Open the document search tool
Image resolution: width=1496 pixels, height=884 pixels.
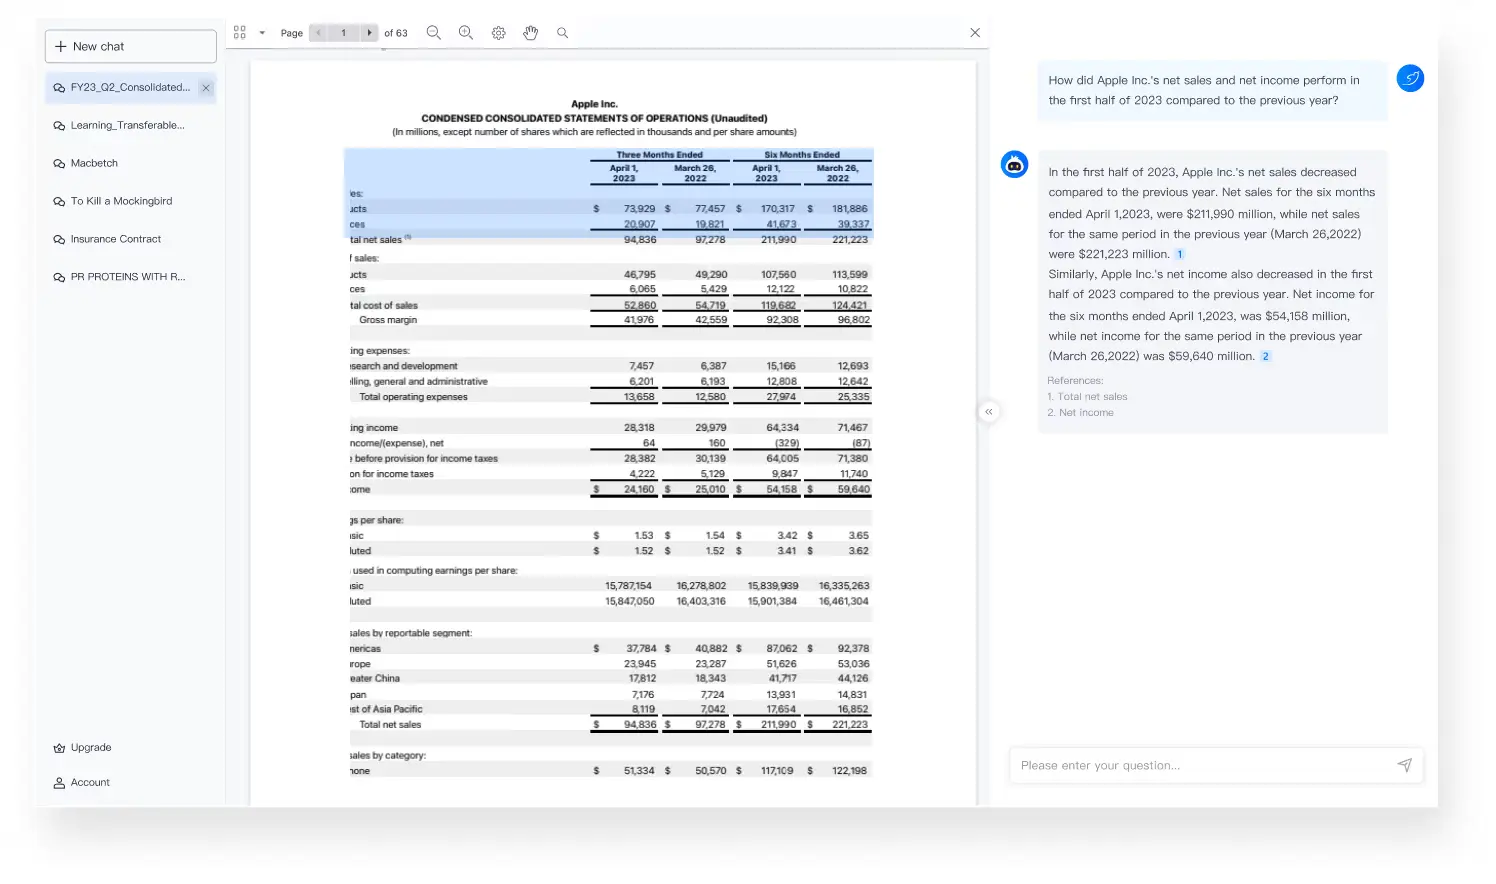click(562, 32)
